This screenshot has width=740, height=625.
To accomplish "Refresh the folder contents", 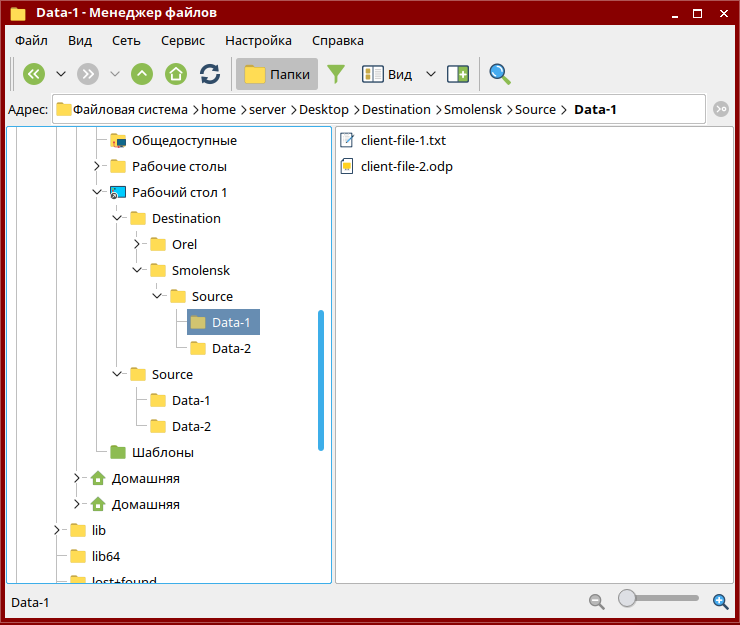I will 210,74.
